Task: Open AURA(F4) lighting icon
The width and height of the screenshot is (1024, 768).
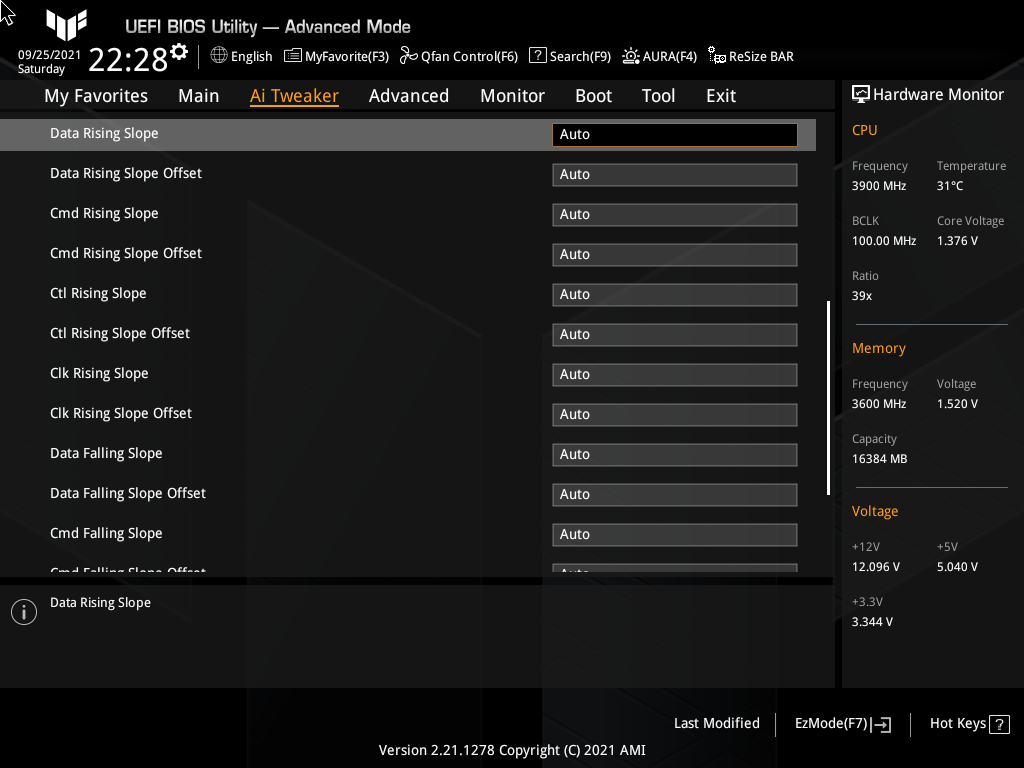Action: [631, 56]
